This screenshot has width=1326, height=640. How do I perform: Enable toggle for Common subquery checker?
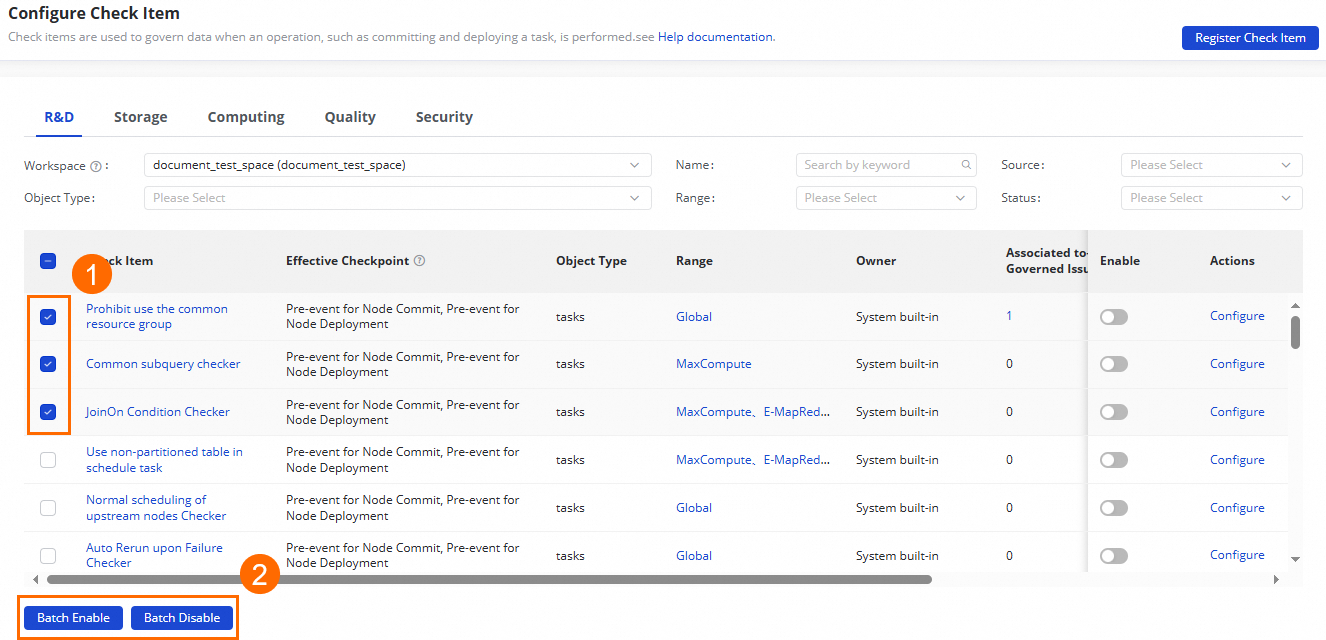point(1114,364)
